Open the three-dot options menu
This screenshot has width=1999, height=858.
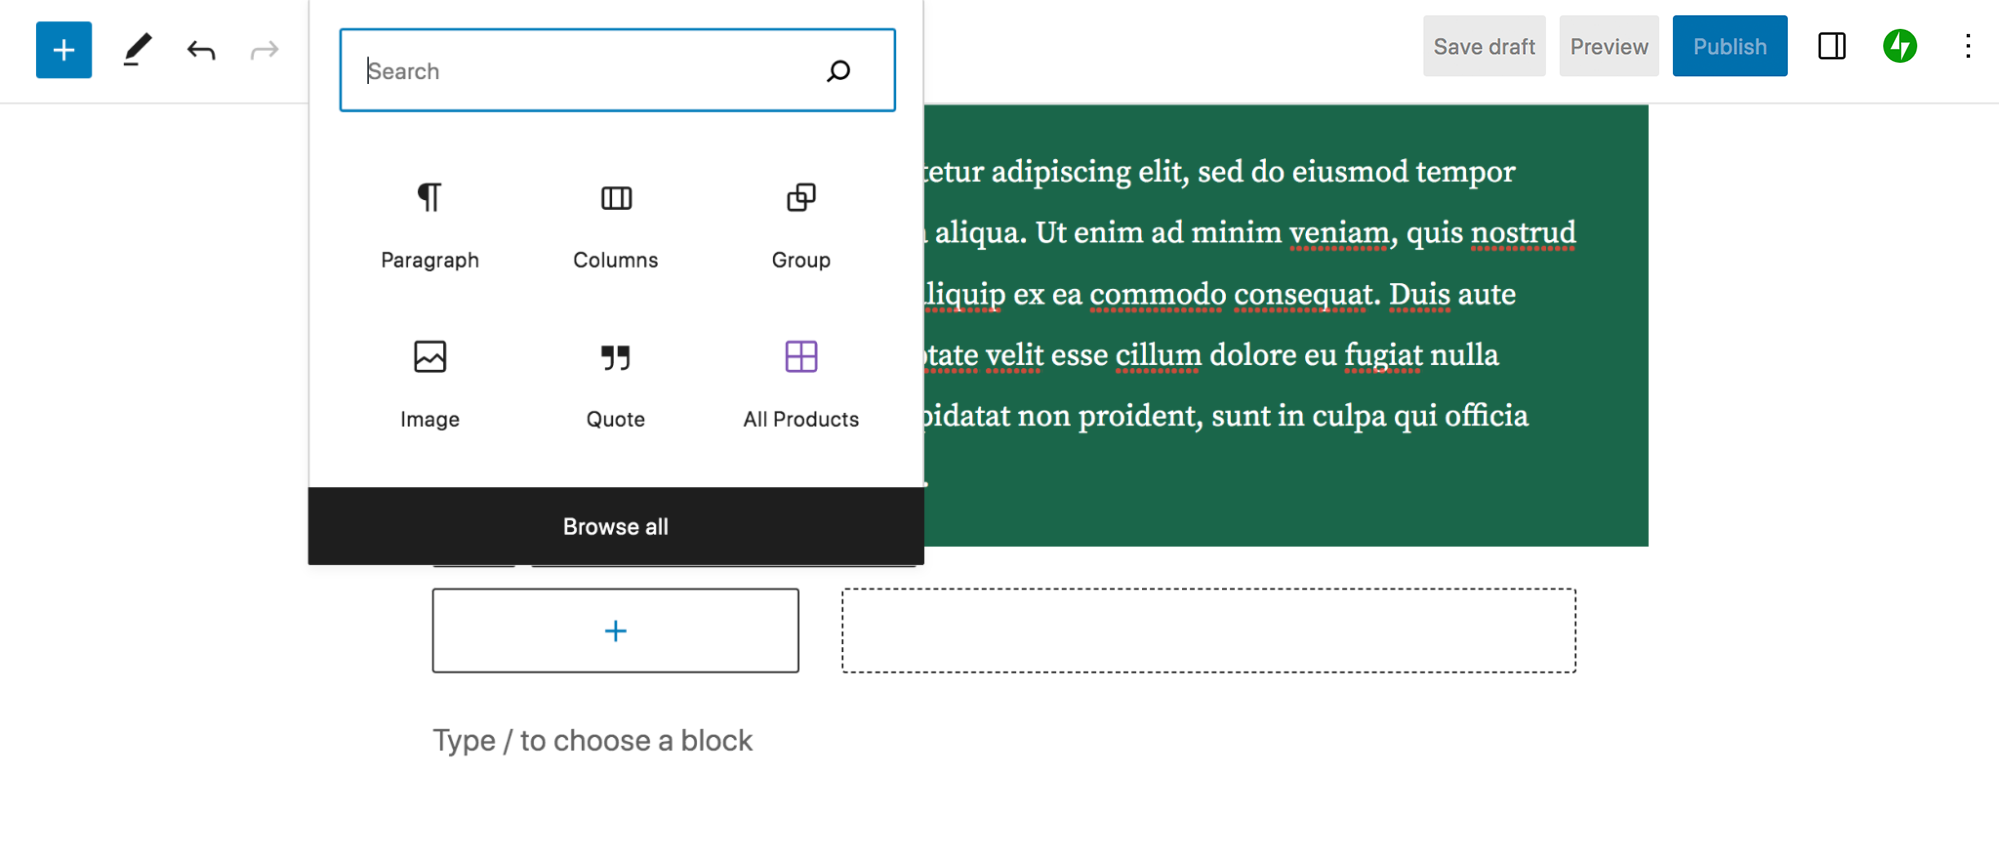click(x=1968, y=46)
